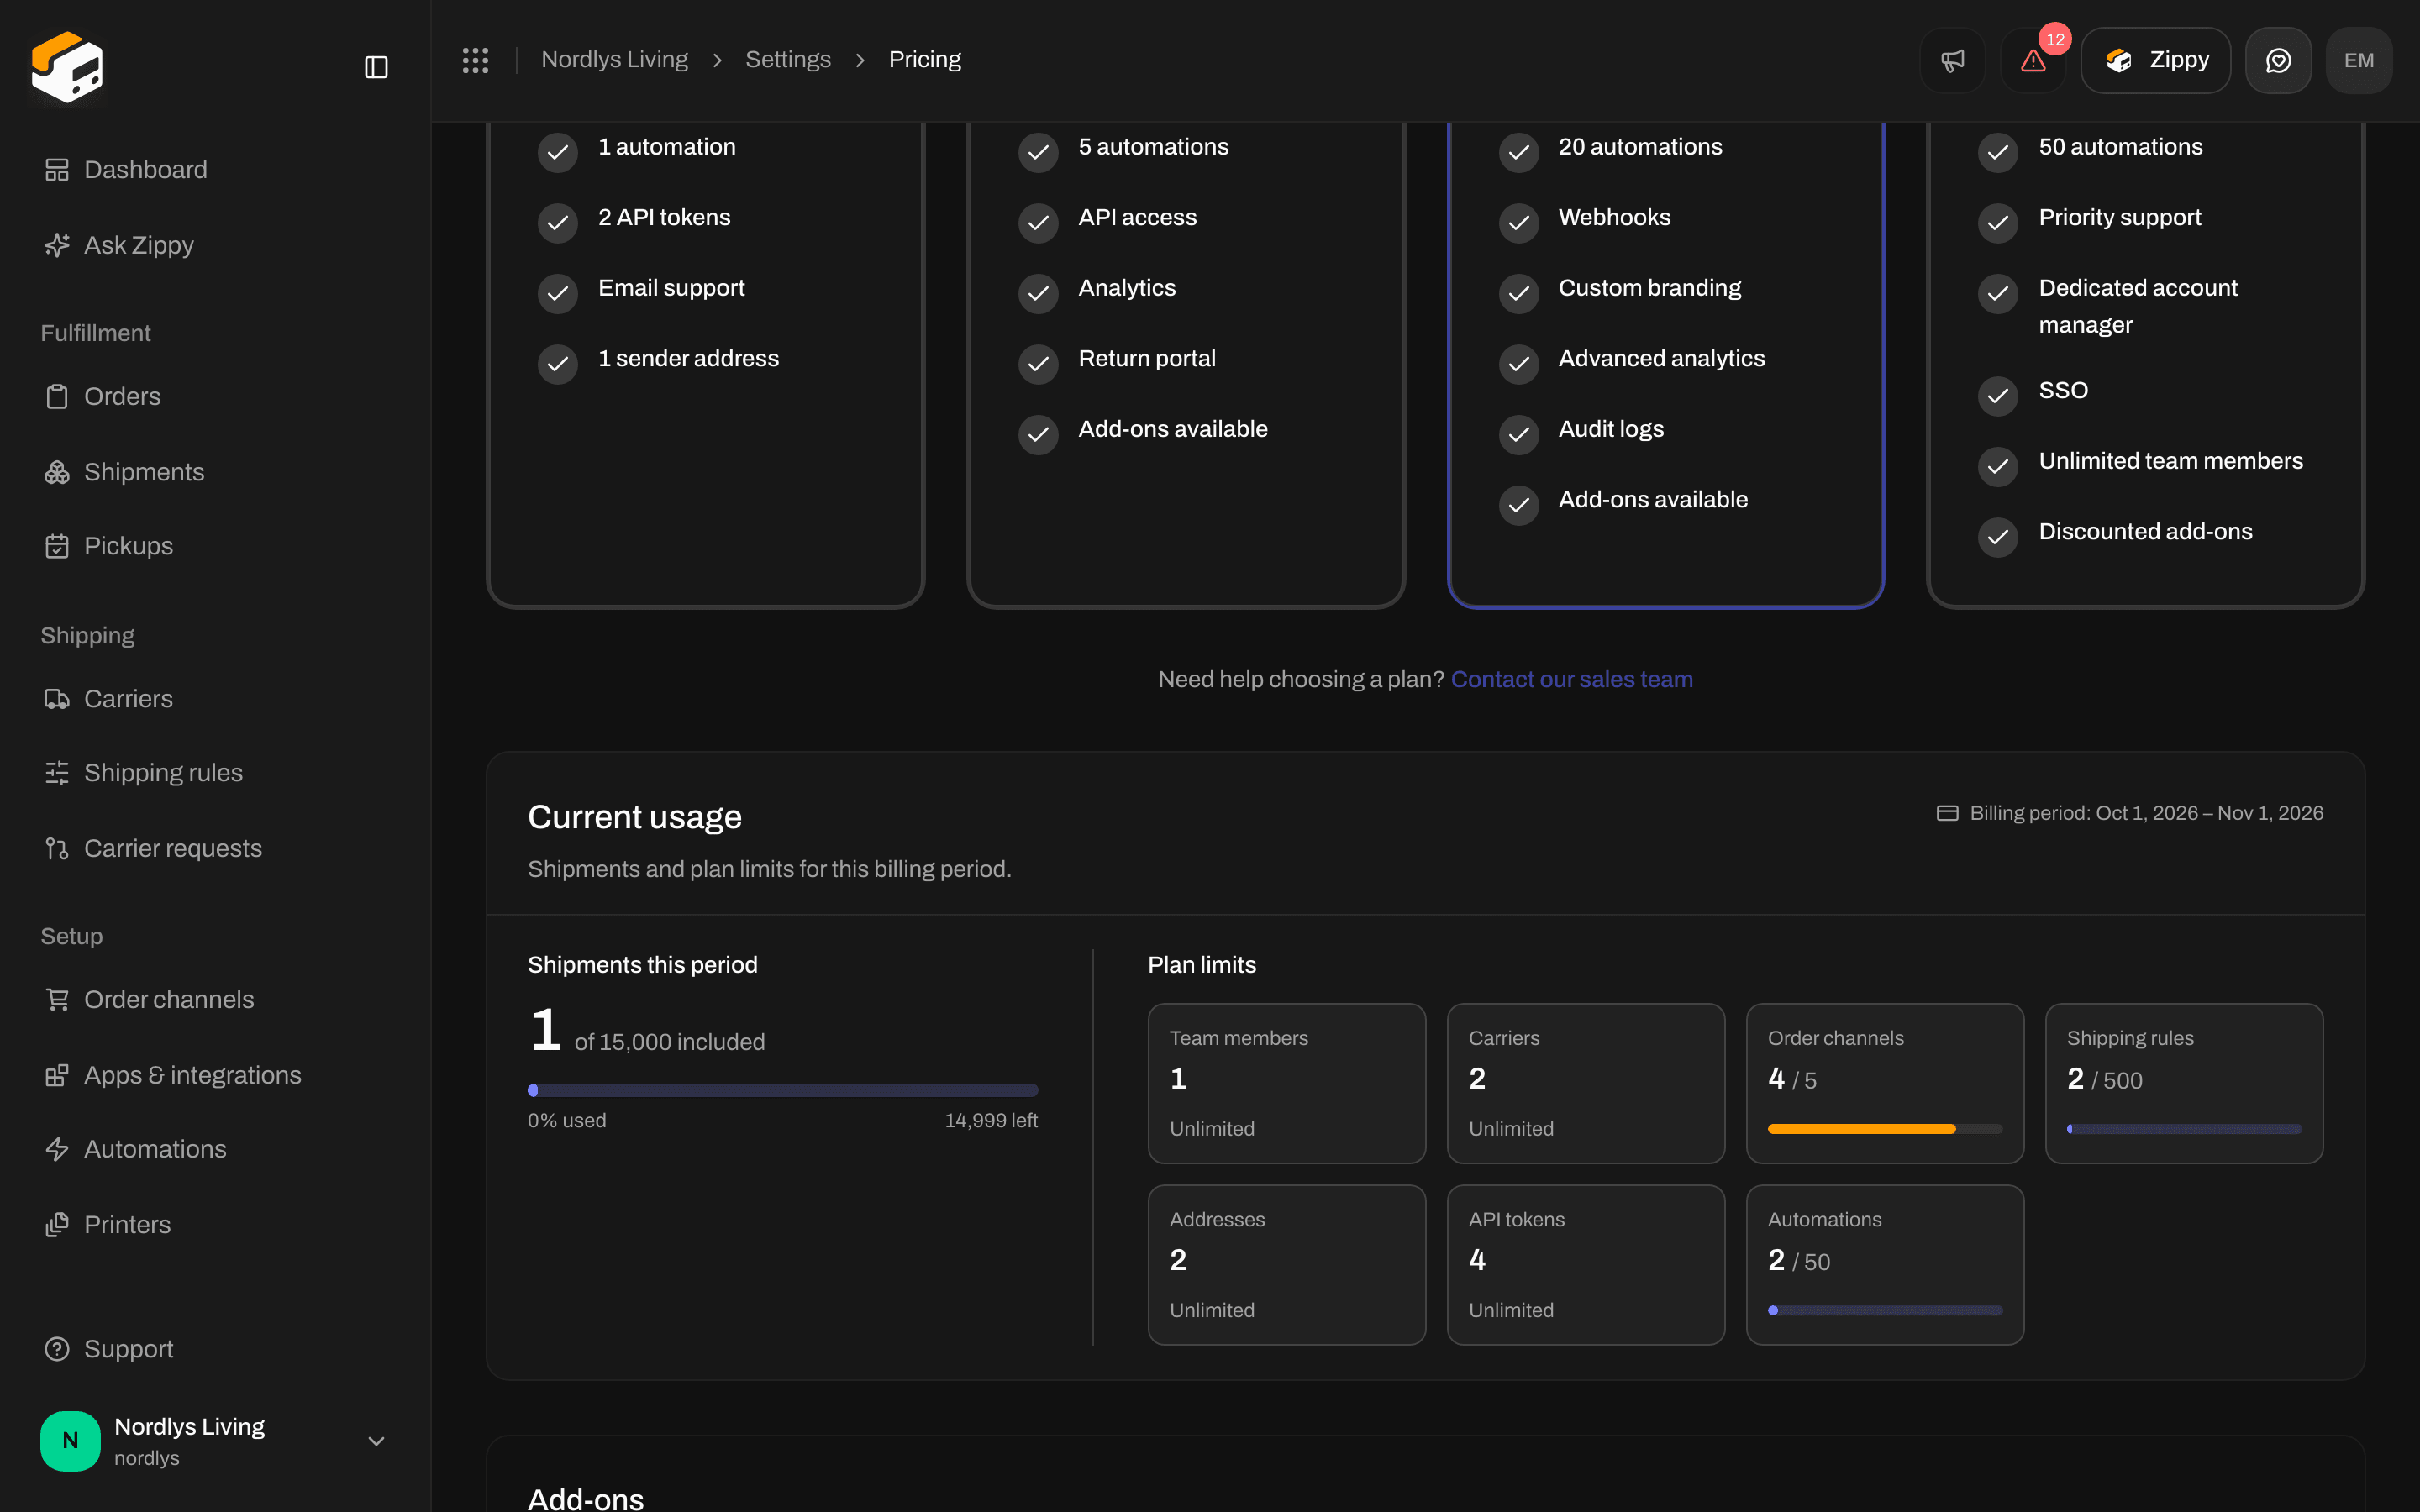2420x1512 pixels.
Task: Open the apps grid icon
Action: 475,60
